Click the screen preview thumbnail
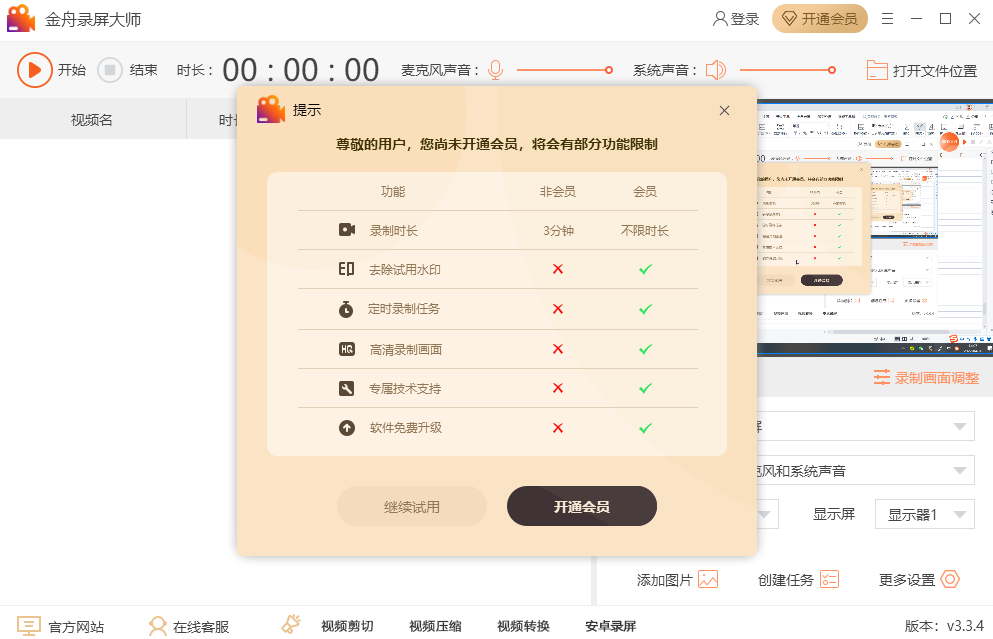This screenshot has width=993, height=639. pos(875,228)
